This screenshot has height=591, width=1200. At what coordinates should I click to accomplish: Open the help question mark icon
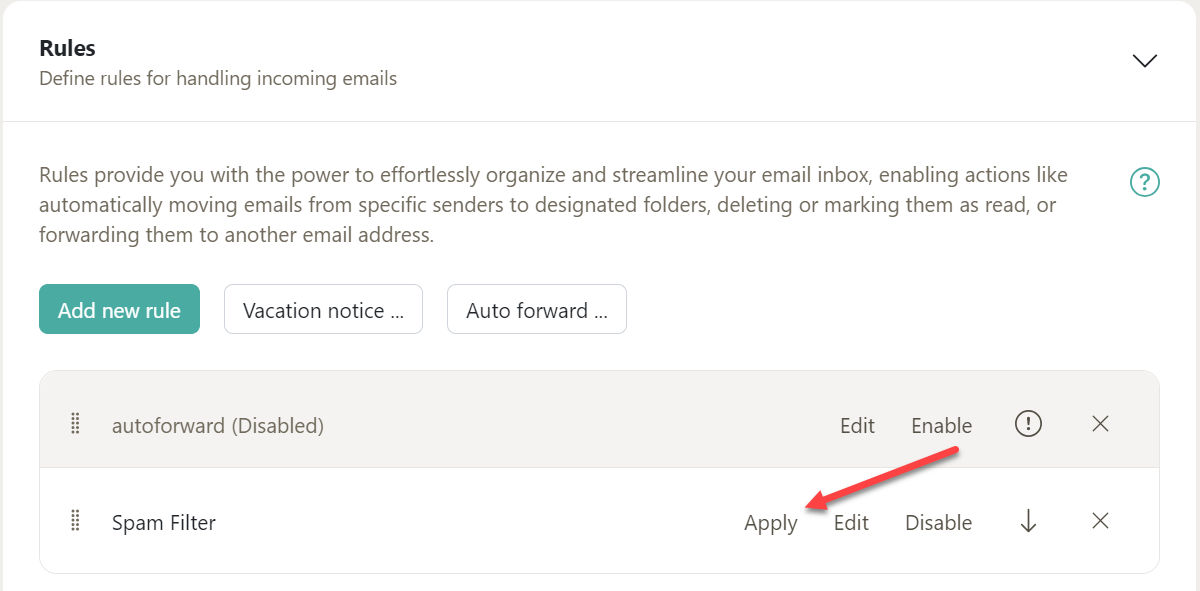[1144, 183]
